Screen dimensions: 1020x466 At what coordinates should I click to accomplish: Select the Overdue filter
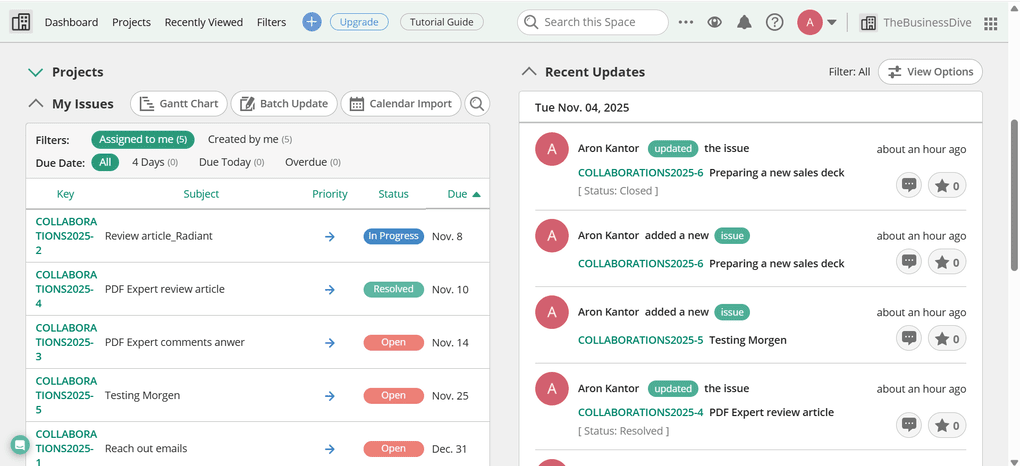click(313, 162)
